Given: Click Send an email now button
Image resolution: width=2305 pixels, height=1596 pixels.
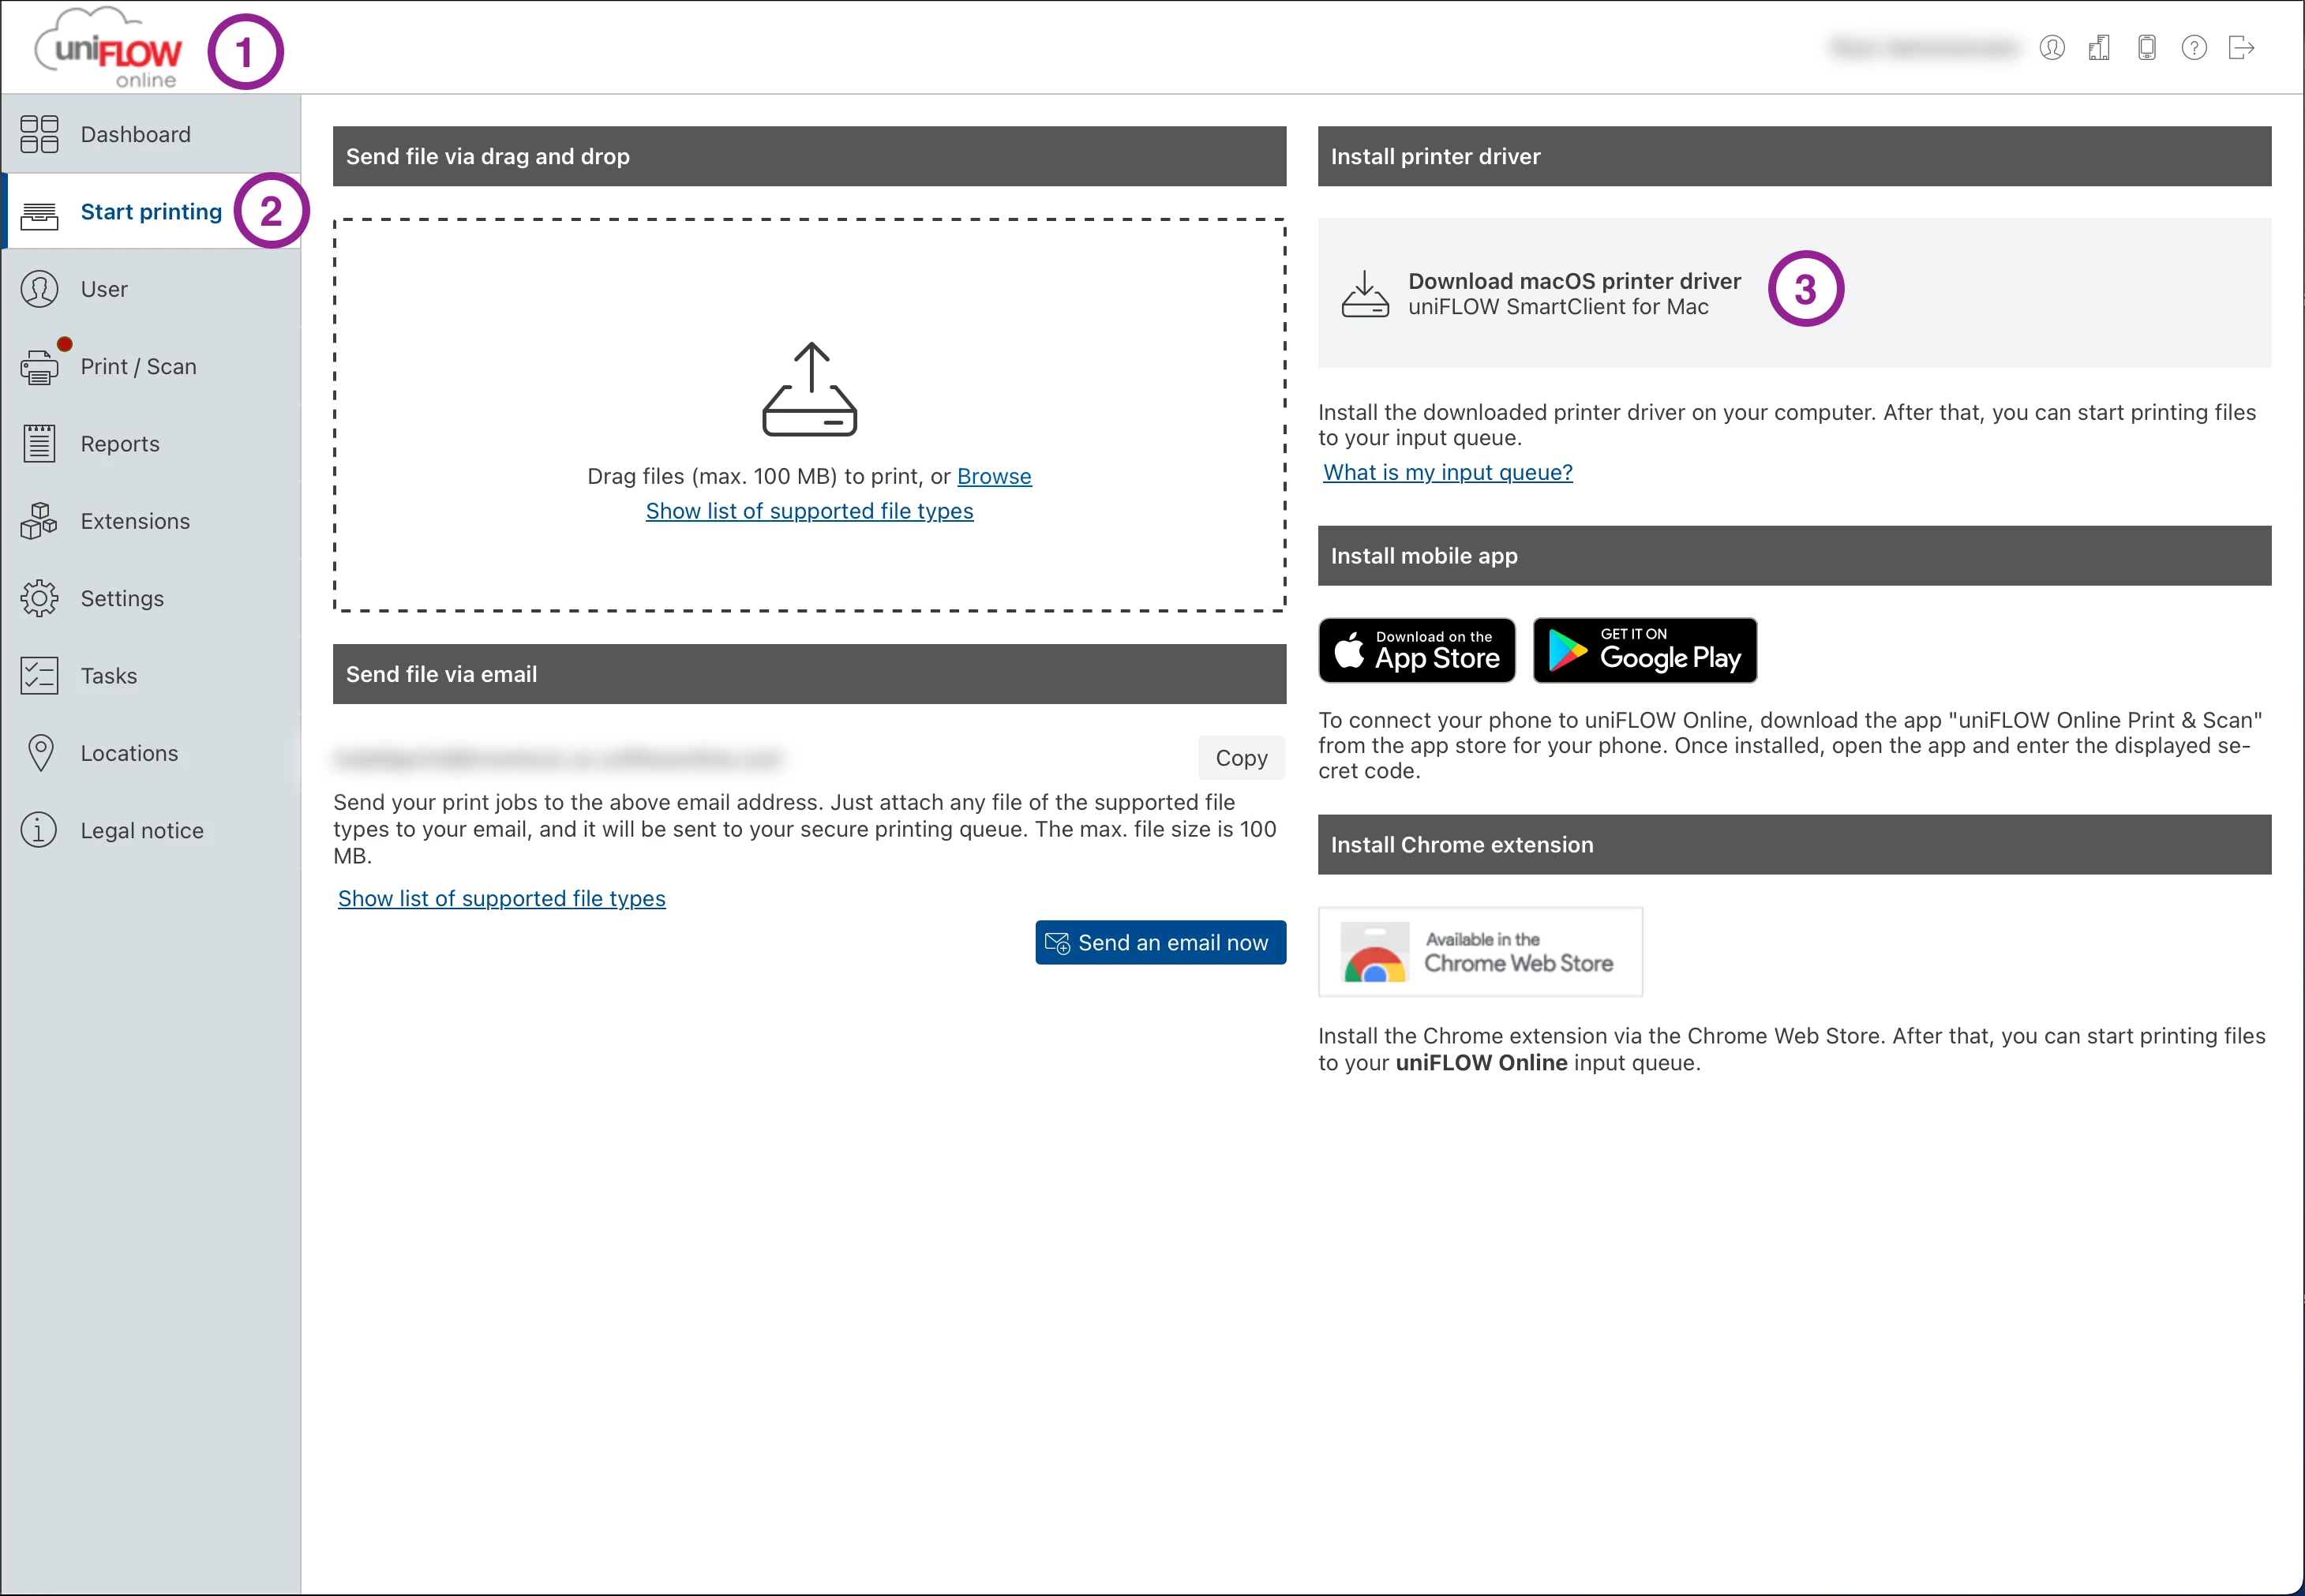Looking at the screenshot, I should tap(1160, 942).
